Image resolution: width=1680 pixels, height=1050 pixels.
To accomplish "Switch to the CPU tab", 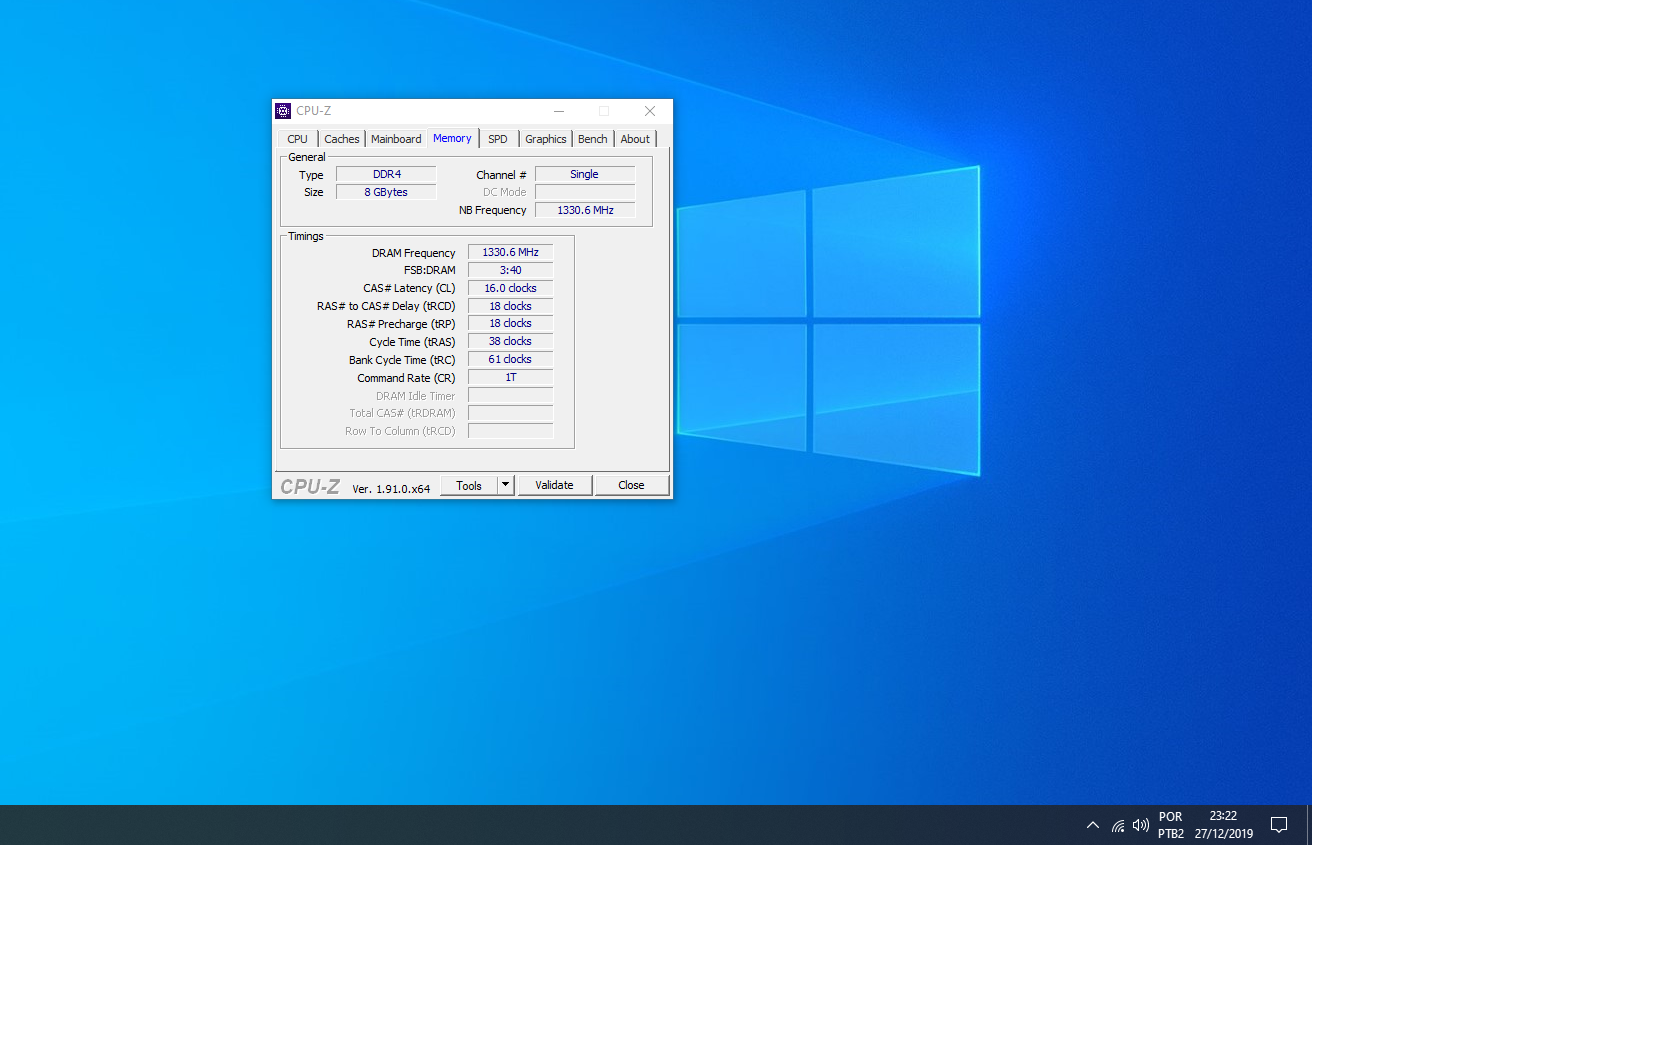I will [x=298, y=139].
